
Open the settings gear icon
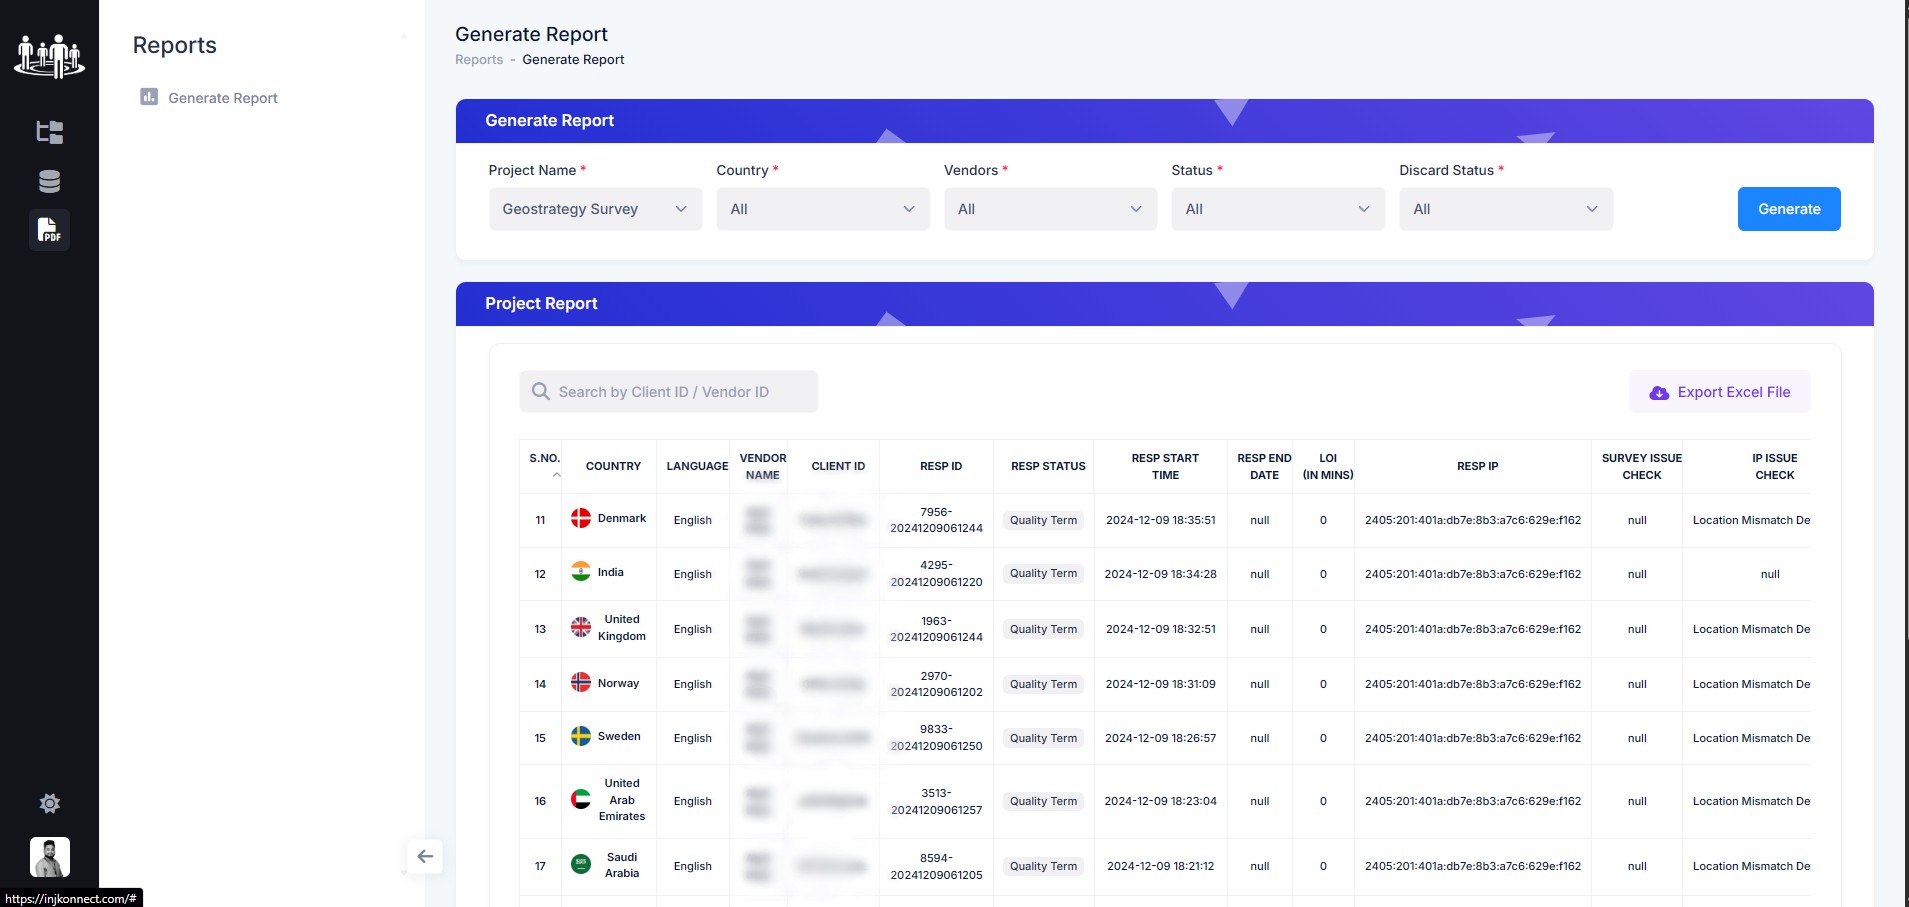pyautogui.click(x=49, y=803)
